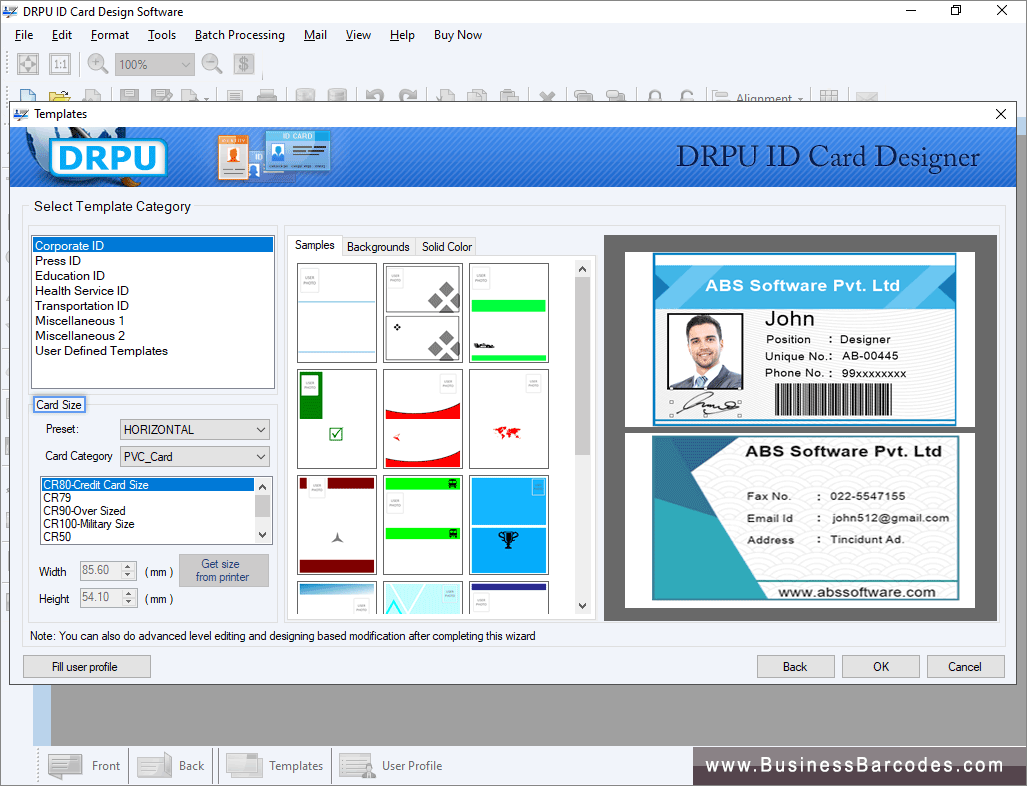This screenshot has height=786, width=1027.
Task: Select the zoom out magnifier icon
Action: pos(213,63)
